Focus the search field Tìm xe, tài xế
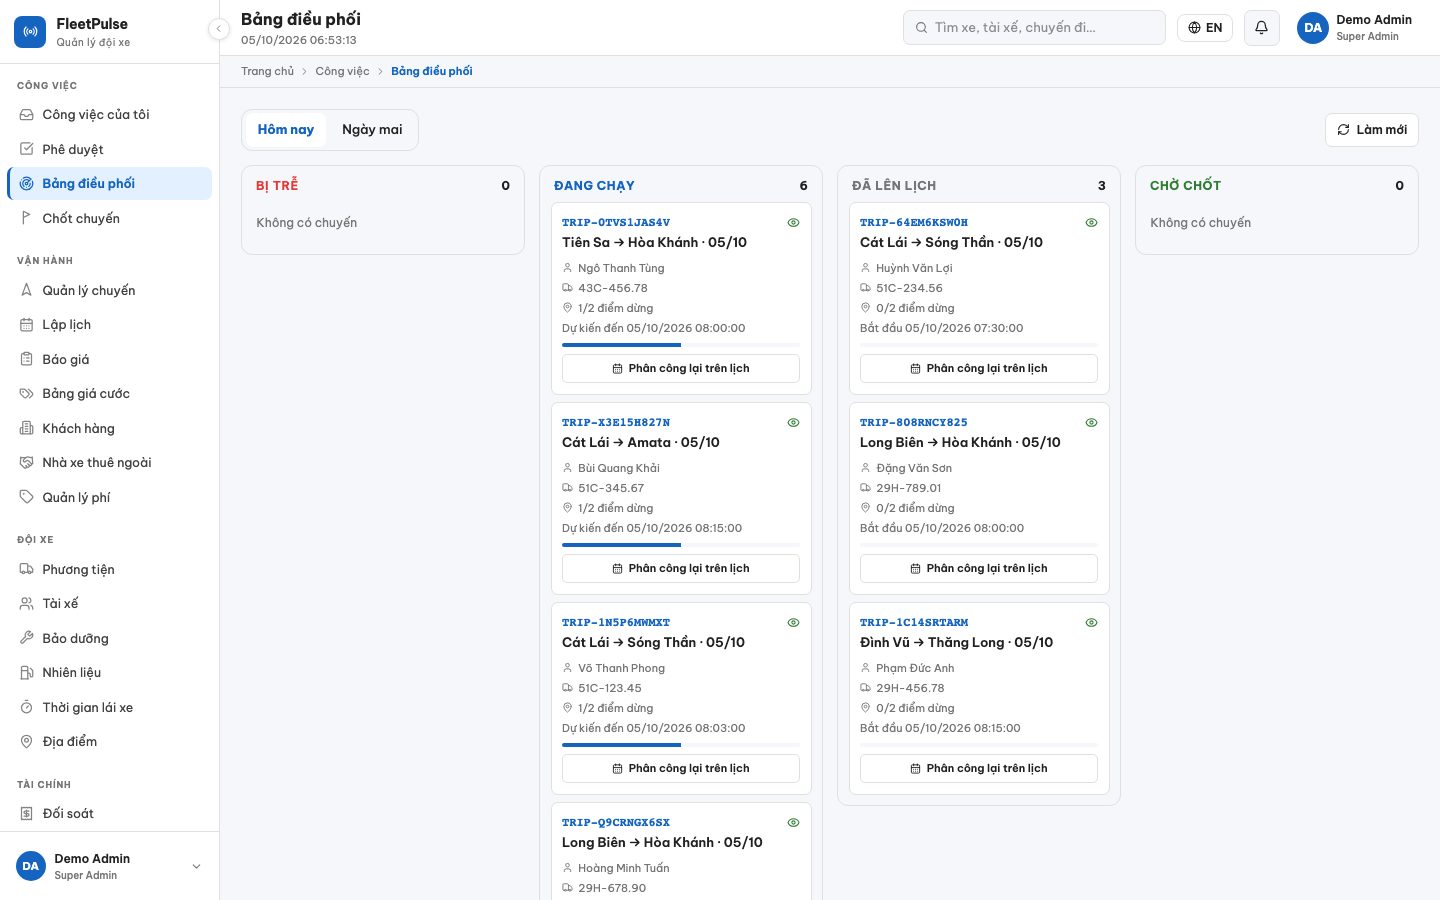Image resolution: width=1440 pixels, height=900 pixels. click(x=1034, y=28)
